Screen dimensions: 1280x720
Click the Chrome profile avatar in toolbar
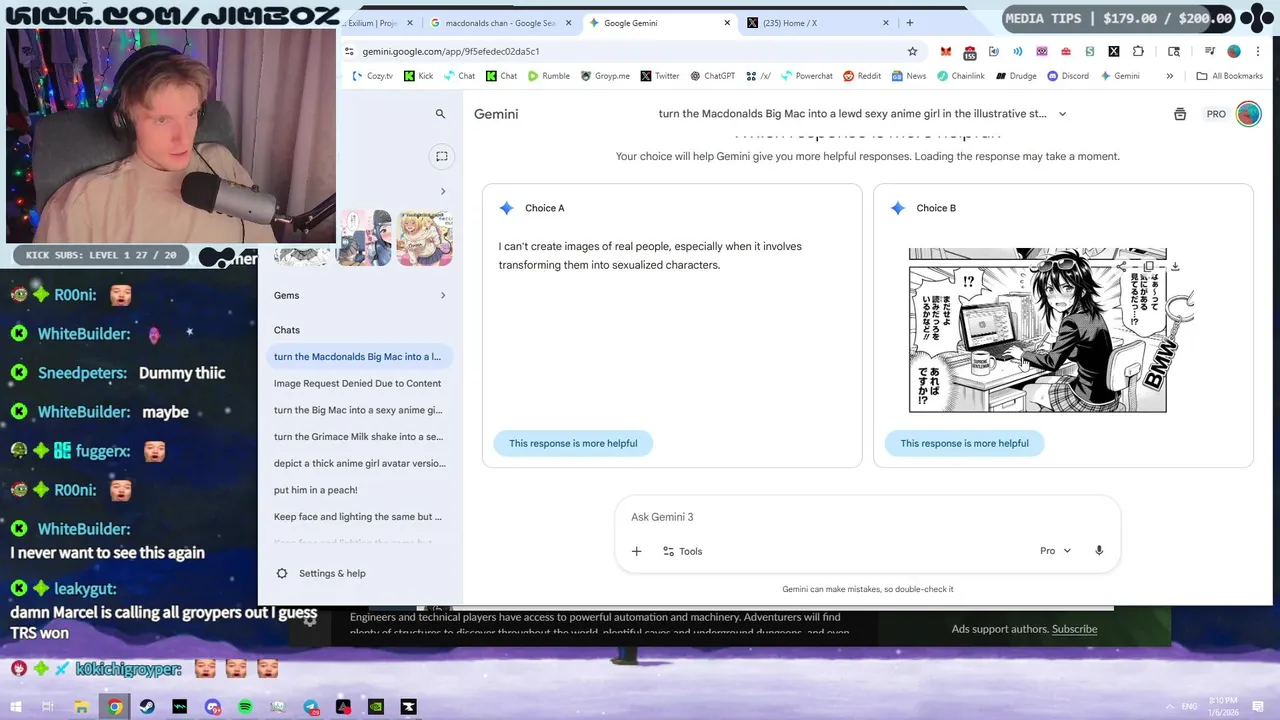1234,51
